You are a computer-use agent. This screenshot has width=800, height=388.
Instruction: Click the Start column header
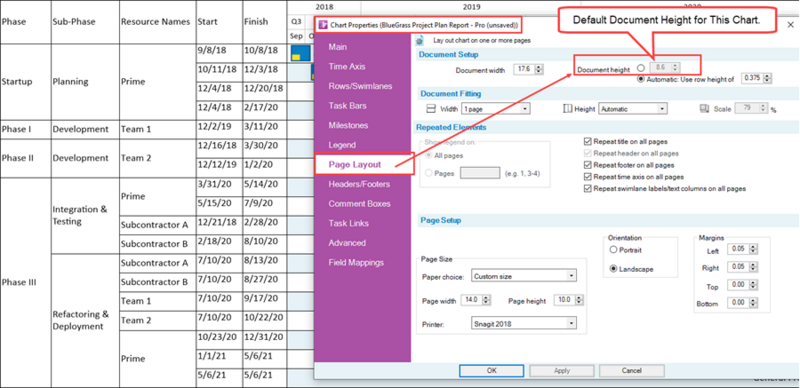219,22
